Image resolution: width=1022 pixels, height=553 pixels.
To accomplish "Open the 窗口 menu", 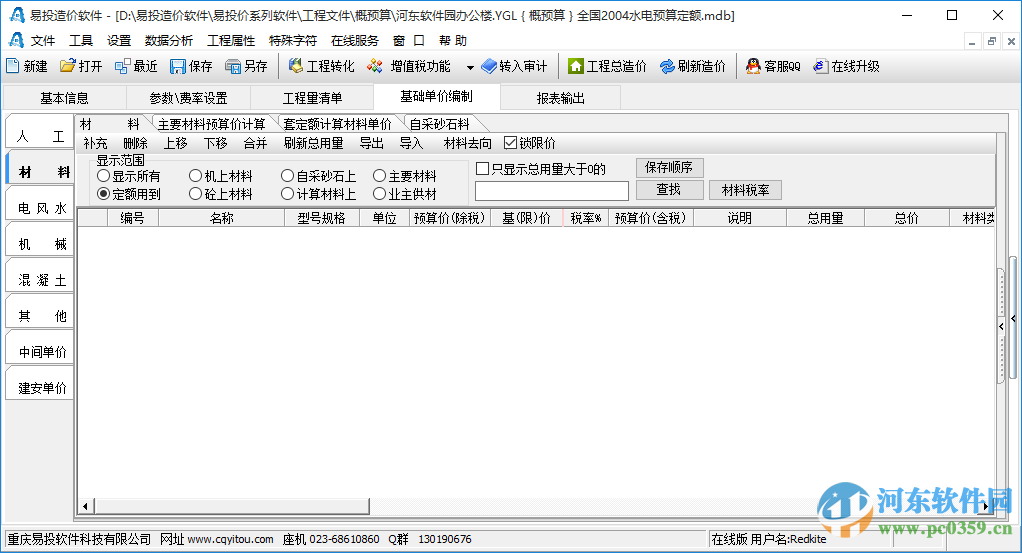I will (x=409, y=40).
